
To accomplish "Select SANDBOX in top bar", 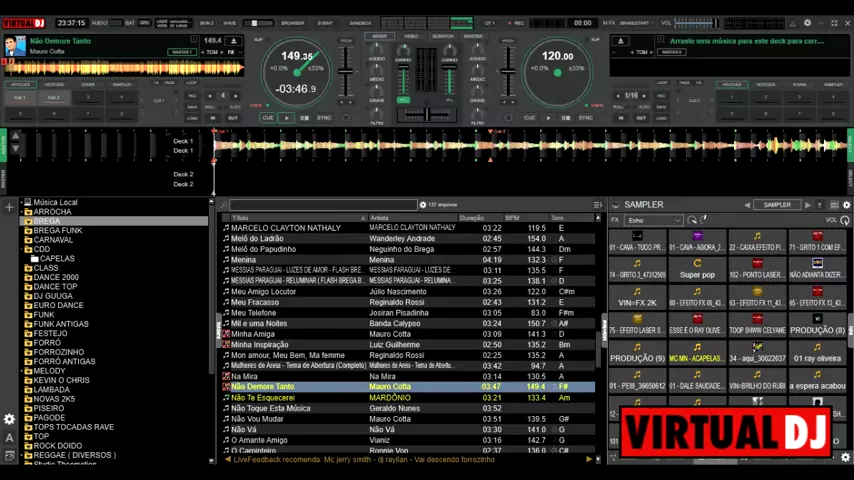I will 360,23.
